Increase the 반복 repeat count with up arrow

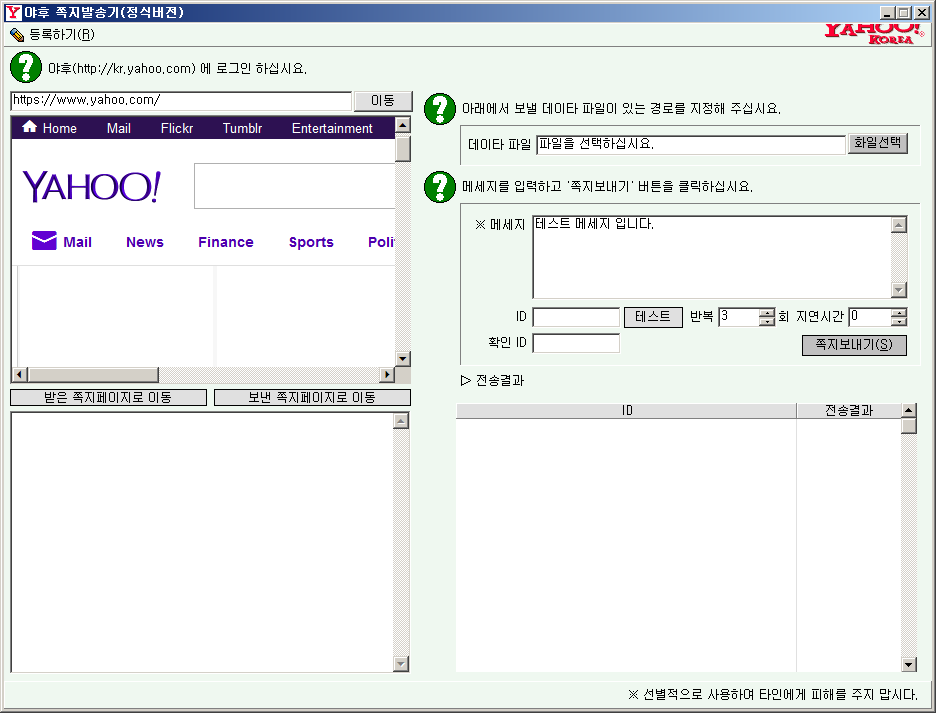coord(767,312)
